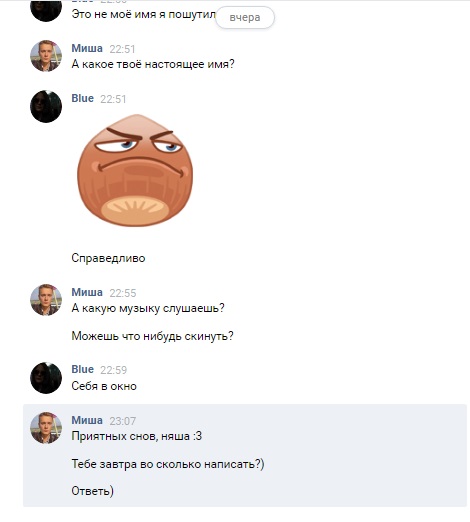
Task: Open the sender name Миша at 23:07
Action: tap(87, 420)
